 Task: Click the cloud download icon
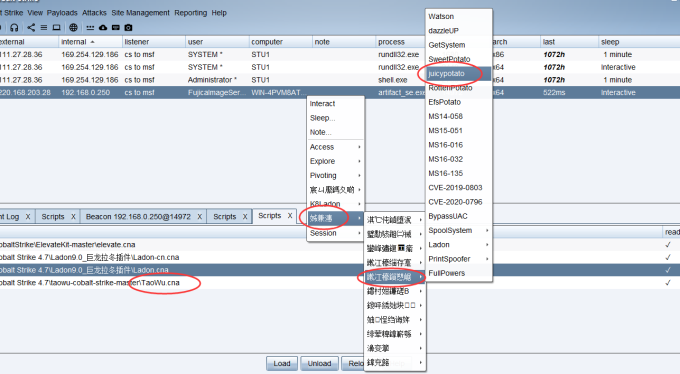point(103,28)
